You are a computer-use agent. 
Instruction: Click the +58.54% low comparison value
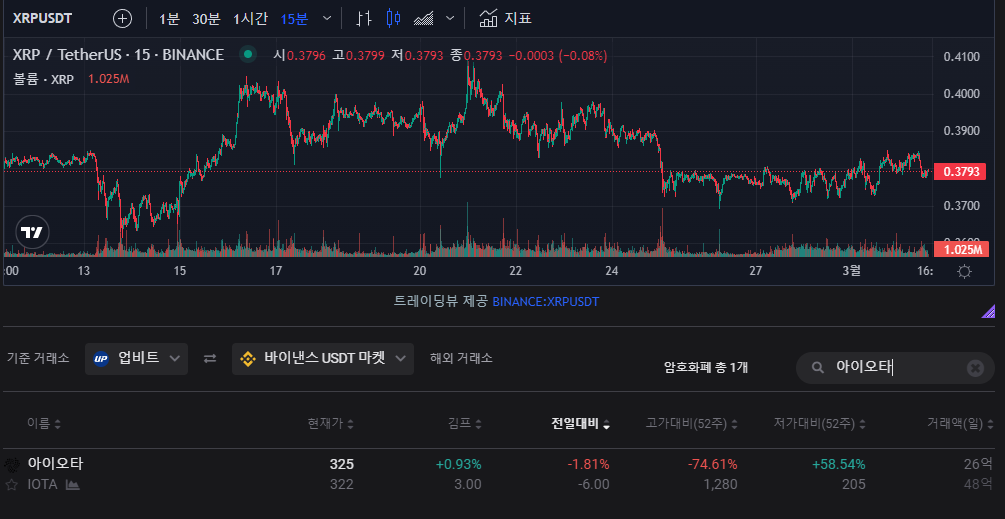pyautogui.click(x=838, y=464)
